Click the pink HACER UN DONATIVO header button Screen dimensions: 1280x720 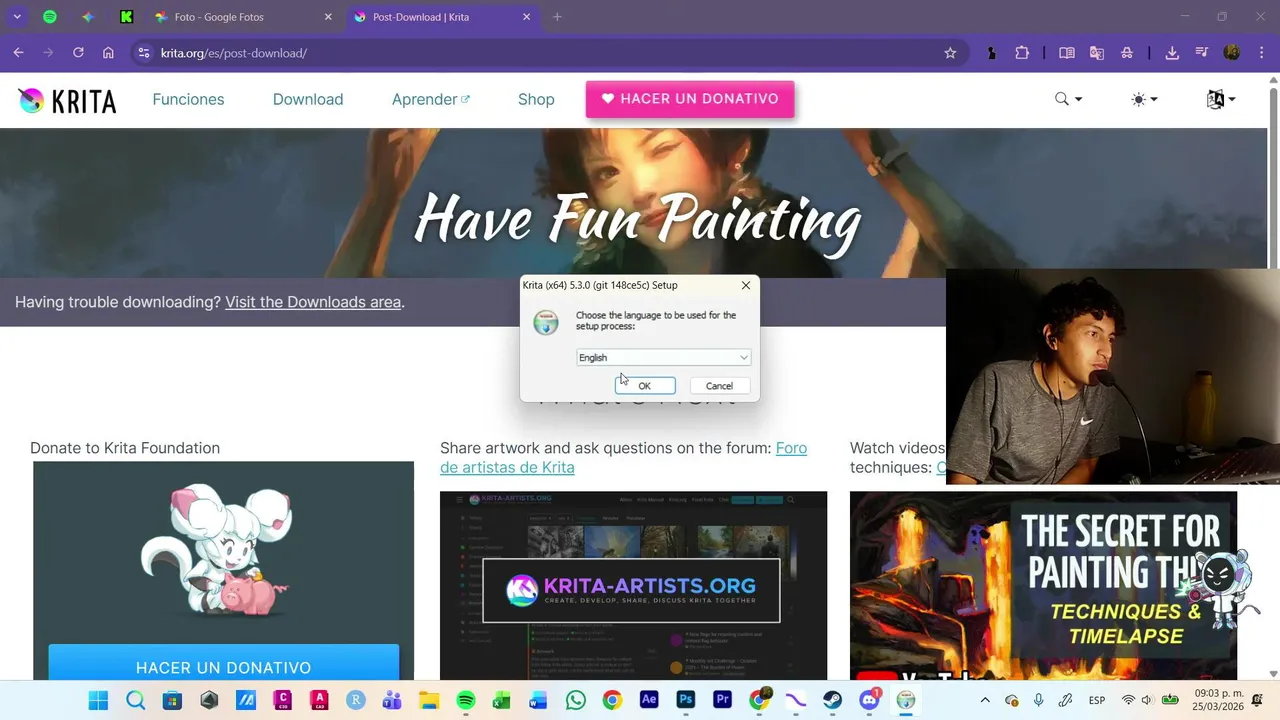click(x=690, y=99)
